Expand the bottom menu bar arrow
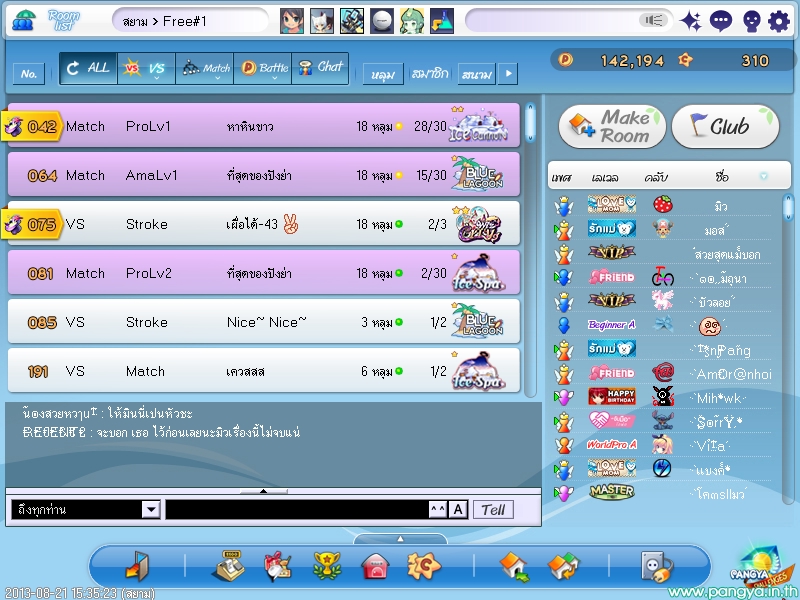 (x=401, y=539)
